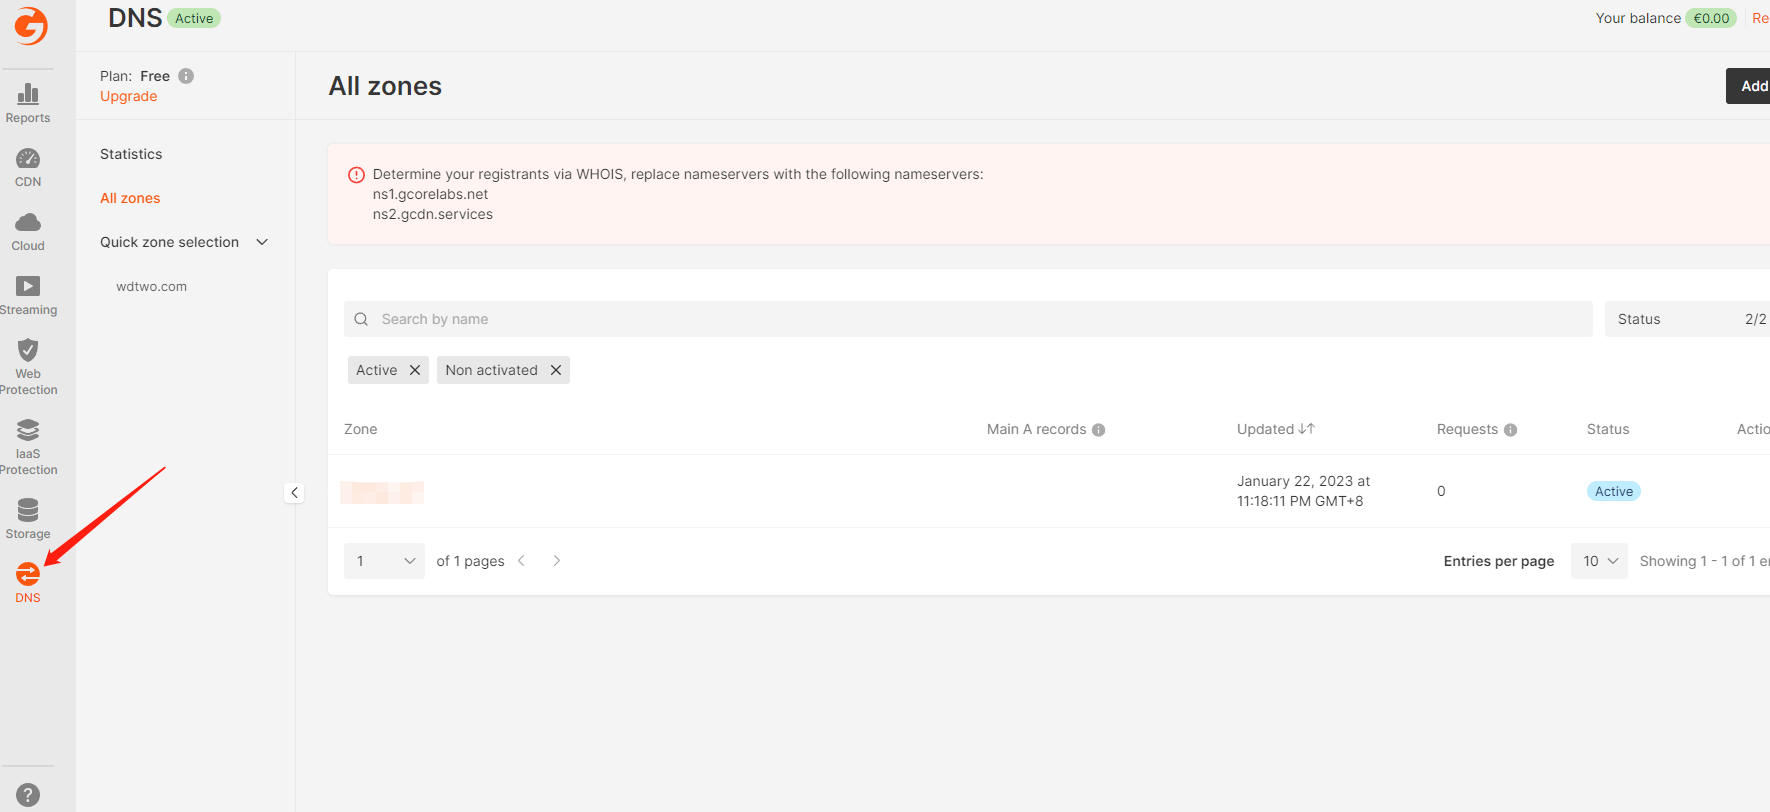Open the entries per page dropdown

1599,561
